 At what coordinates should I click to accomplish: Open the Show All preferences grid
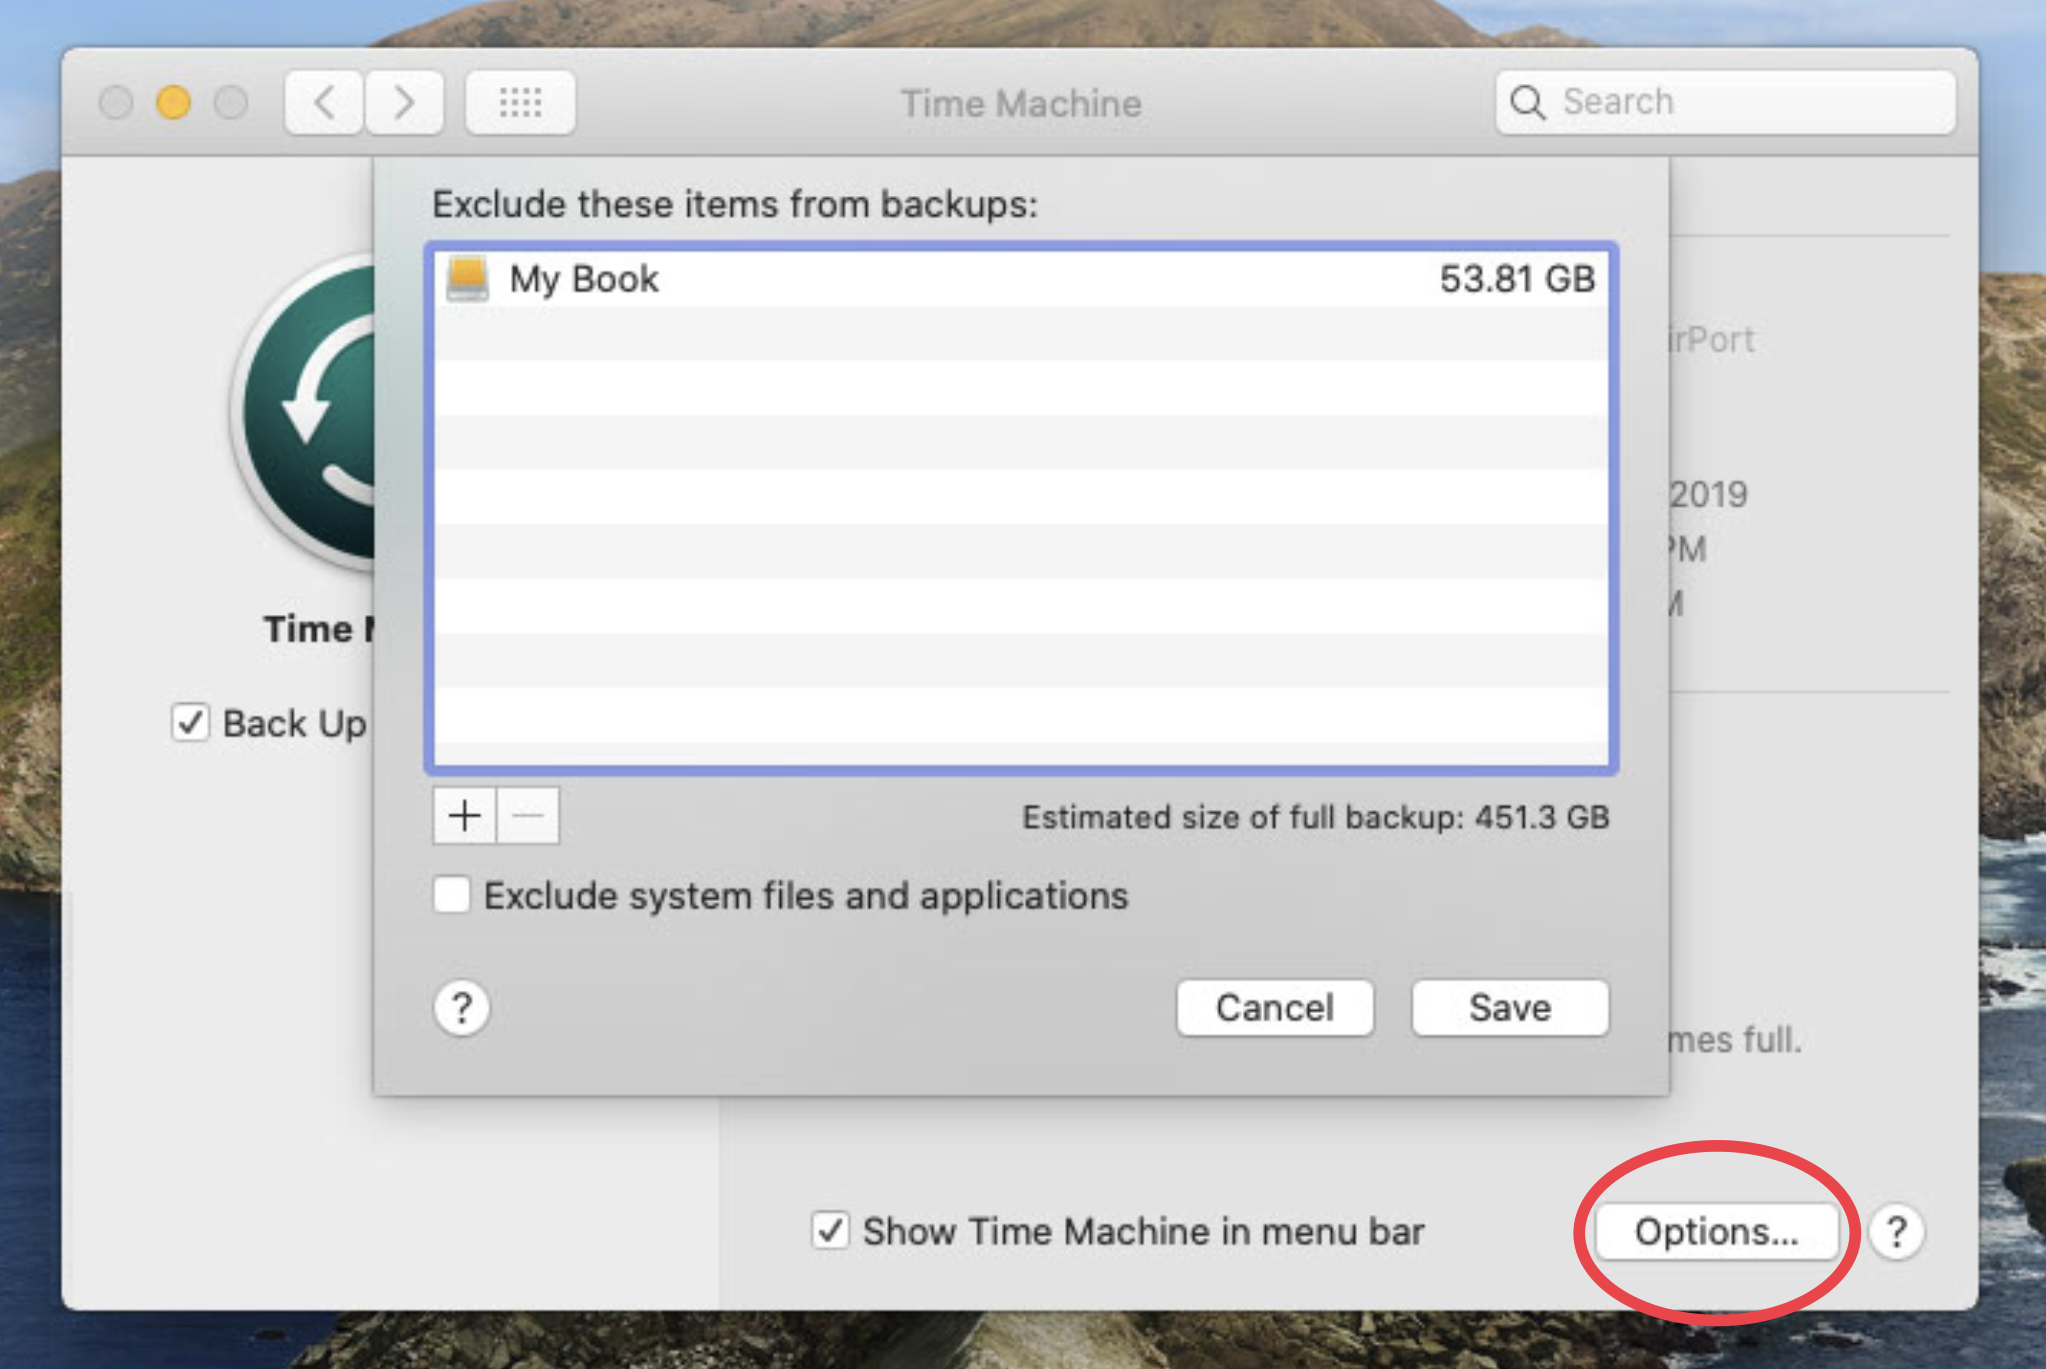pos(520,102)
